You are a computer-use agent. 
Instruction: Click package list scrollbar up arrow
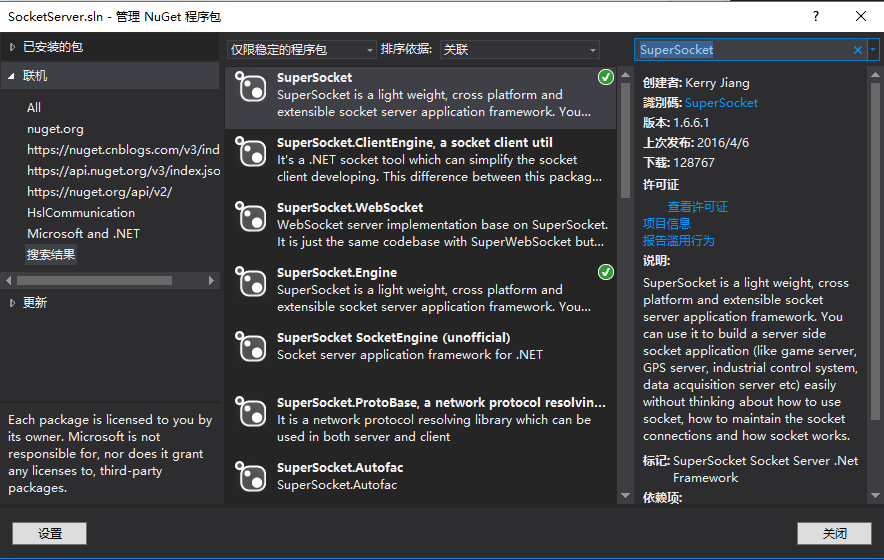[625, 74]
